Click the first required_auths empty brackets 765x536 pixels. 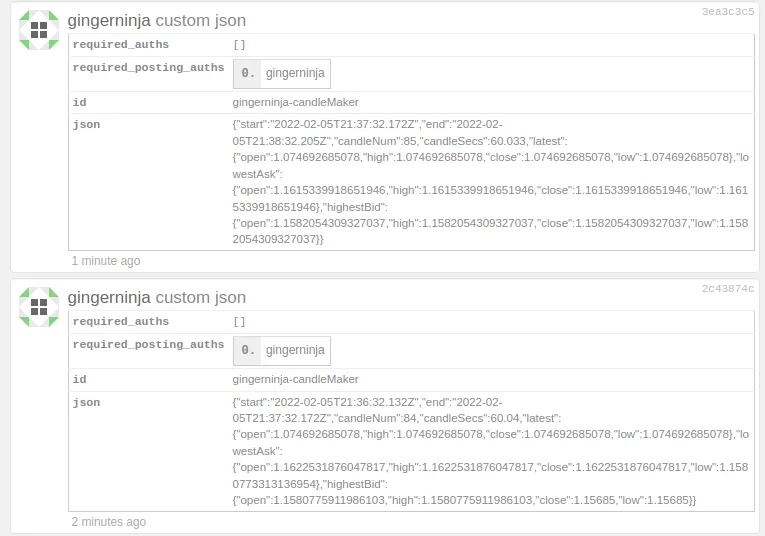239,45
